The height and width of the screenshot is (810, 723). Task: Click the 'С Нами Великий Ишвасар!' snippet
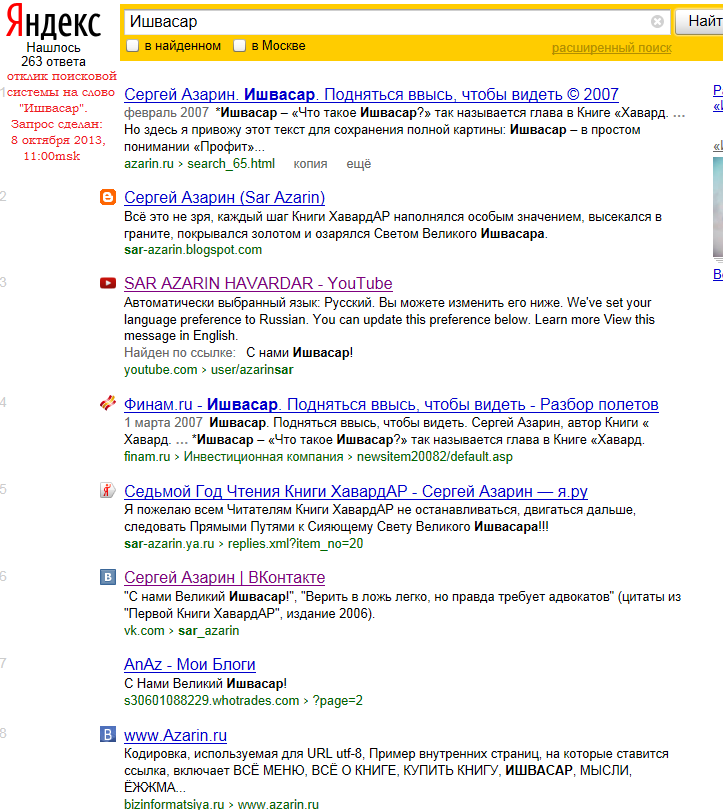pos(206,684)
